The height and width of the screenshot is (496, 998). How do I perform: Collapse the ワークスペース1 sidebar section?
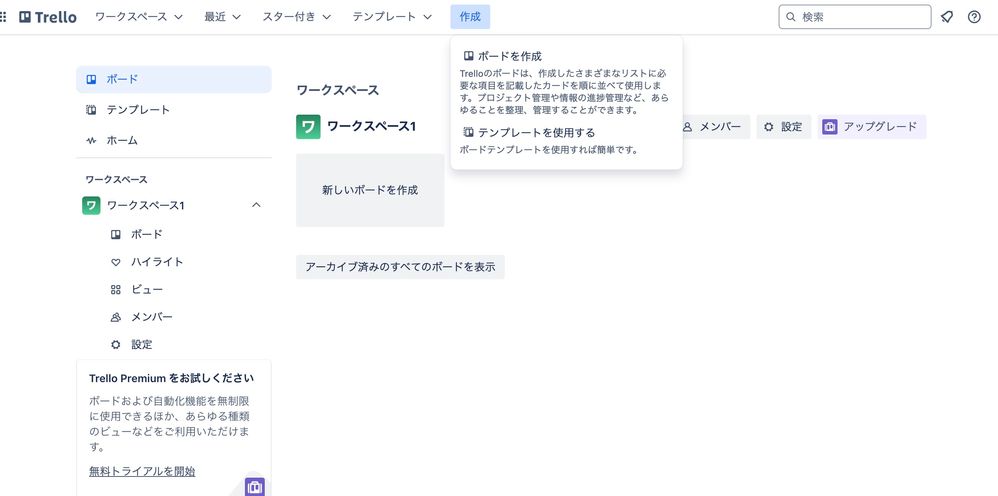[x=256, y=205]
